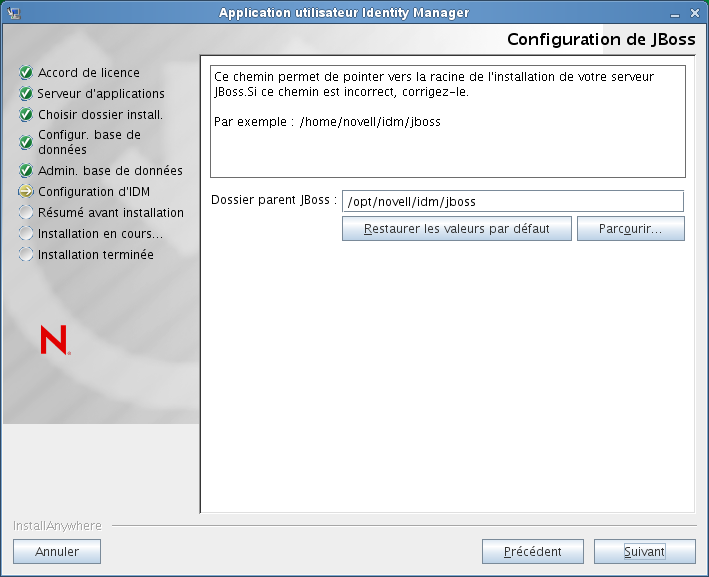Click the circle icon beside Installation en cours
This screenshot has height=577, width=709.
pyautogui.click(x=26, y=234)
